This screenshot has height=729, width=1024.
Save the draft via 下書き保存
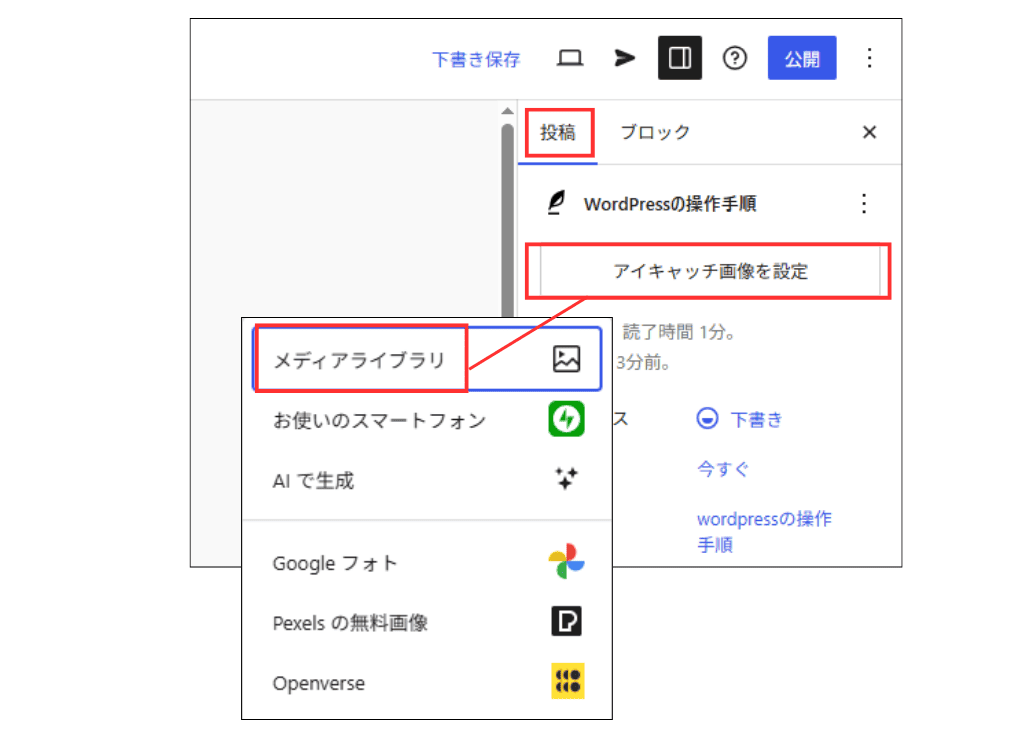pos(477,58)
